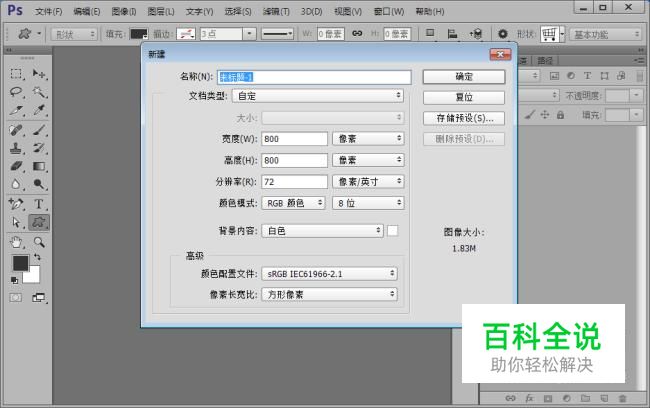Open the path alignment option

coord(452,34)
